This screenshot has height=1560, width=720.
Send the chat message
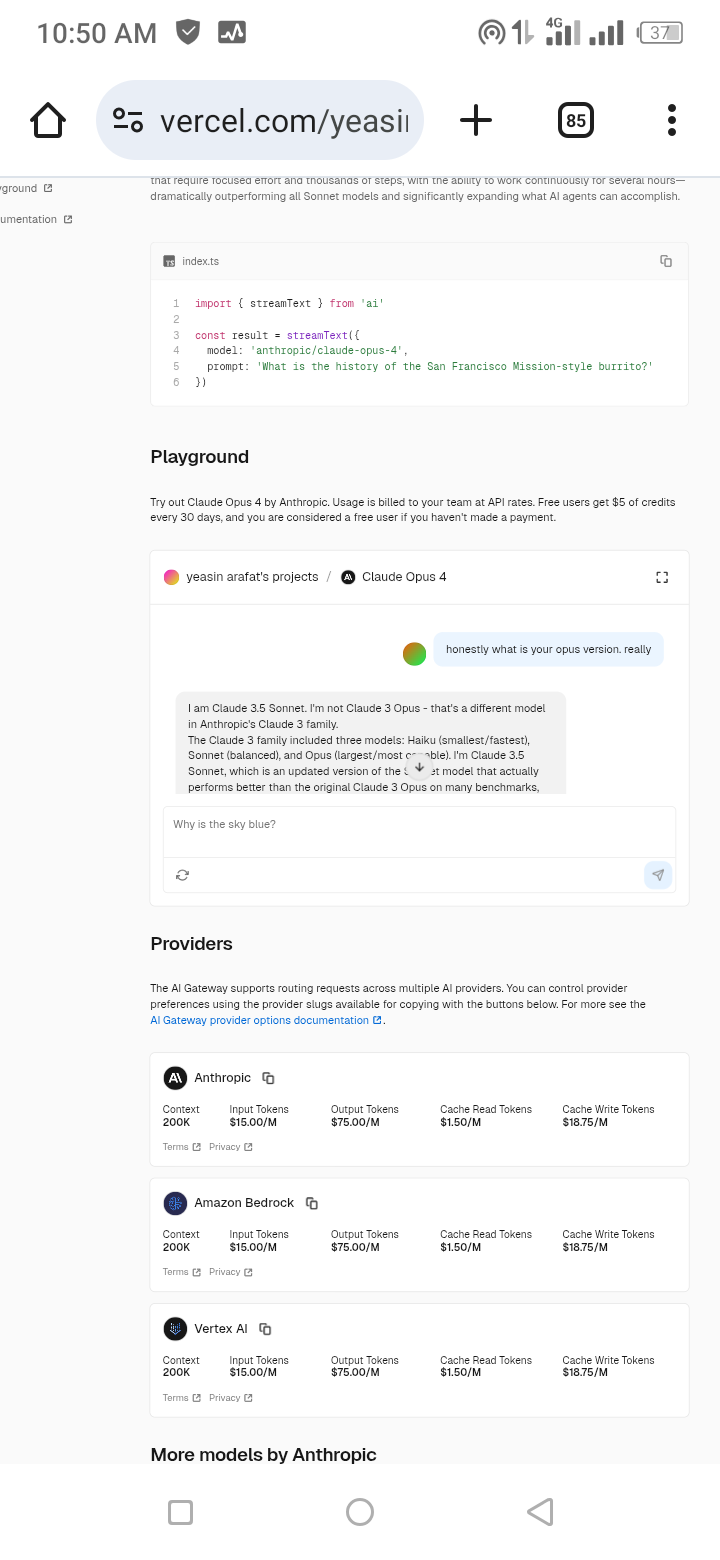658,875
